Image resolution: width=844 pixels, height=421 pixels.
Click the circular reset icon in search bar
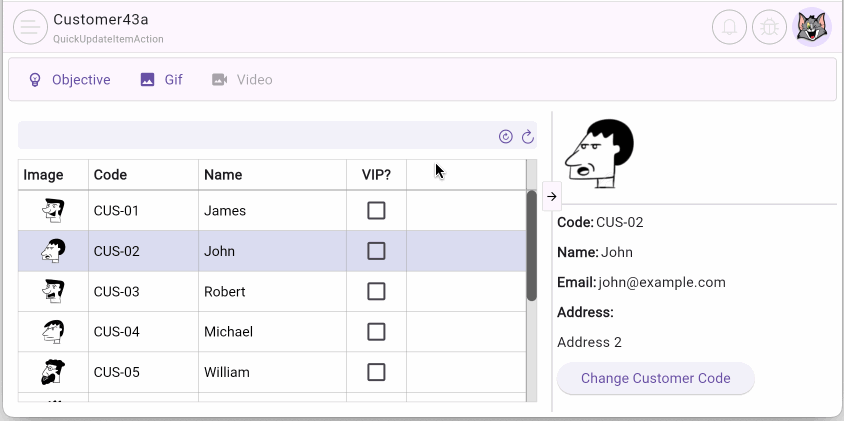[x=506, y=136]
